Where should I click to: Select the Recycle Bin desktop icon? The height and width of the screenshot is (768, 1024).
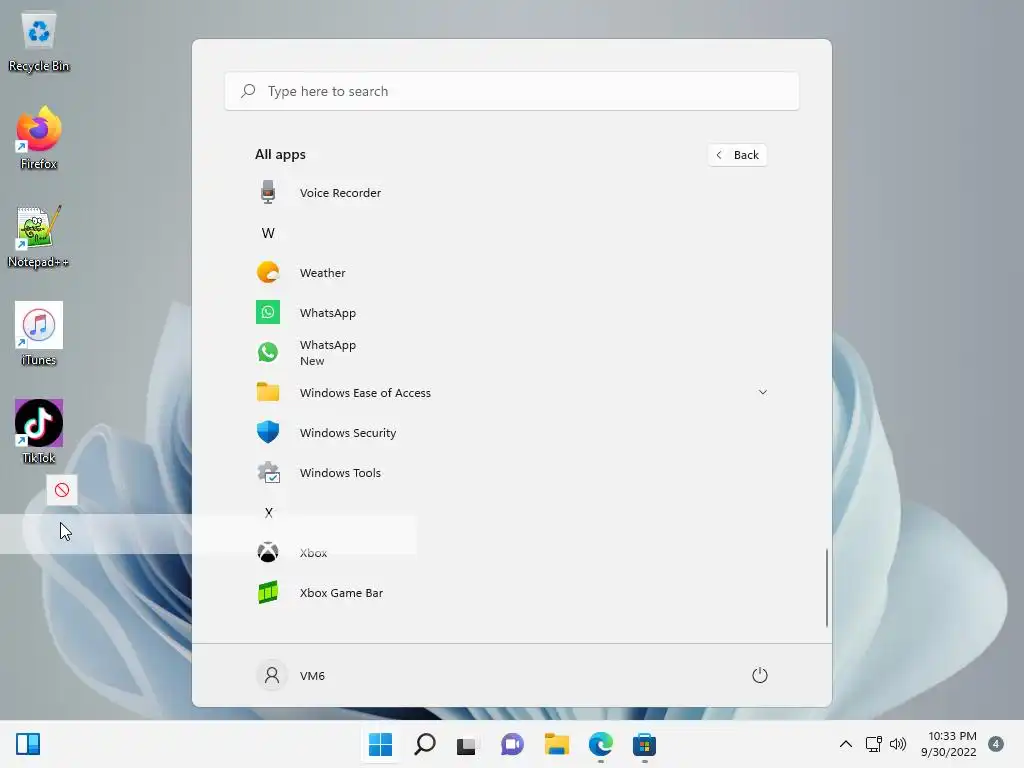coord(39,42)
